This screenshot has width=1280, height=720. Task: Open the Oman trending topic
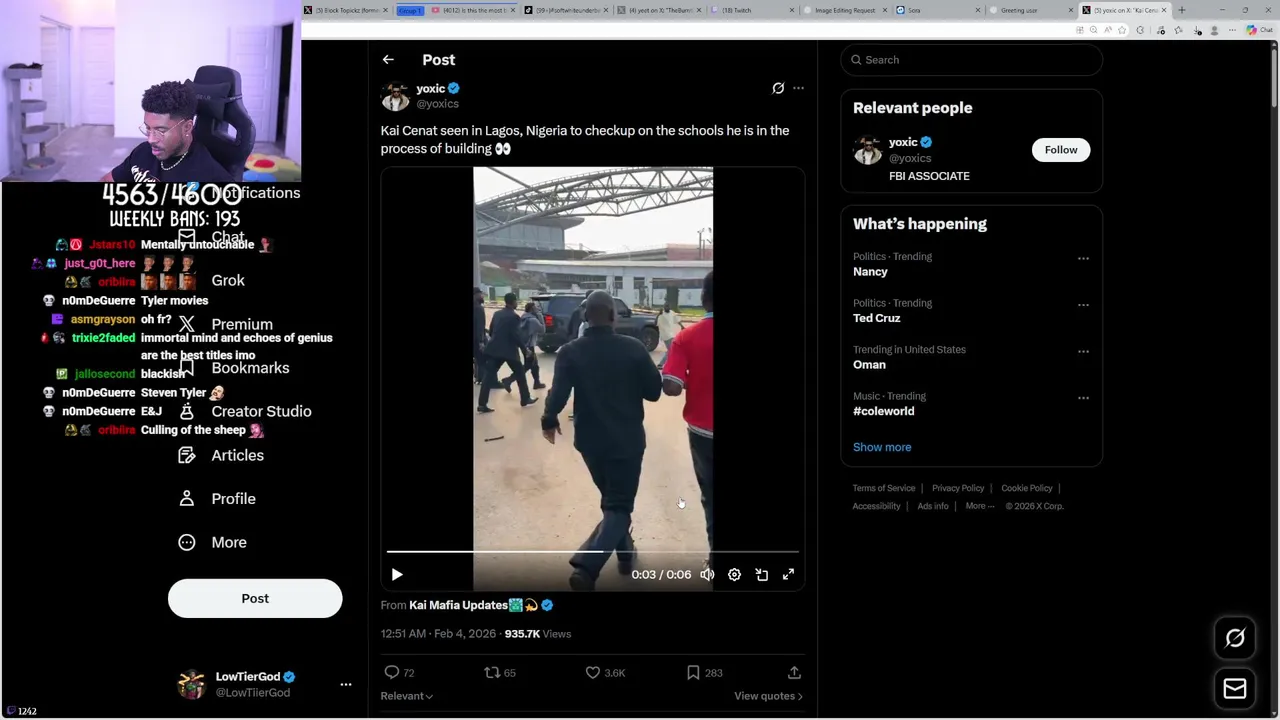pos(869,365)
